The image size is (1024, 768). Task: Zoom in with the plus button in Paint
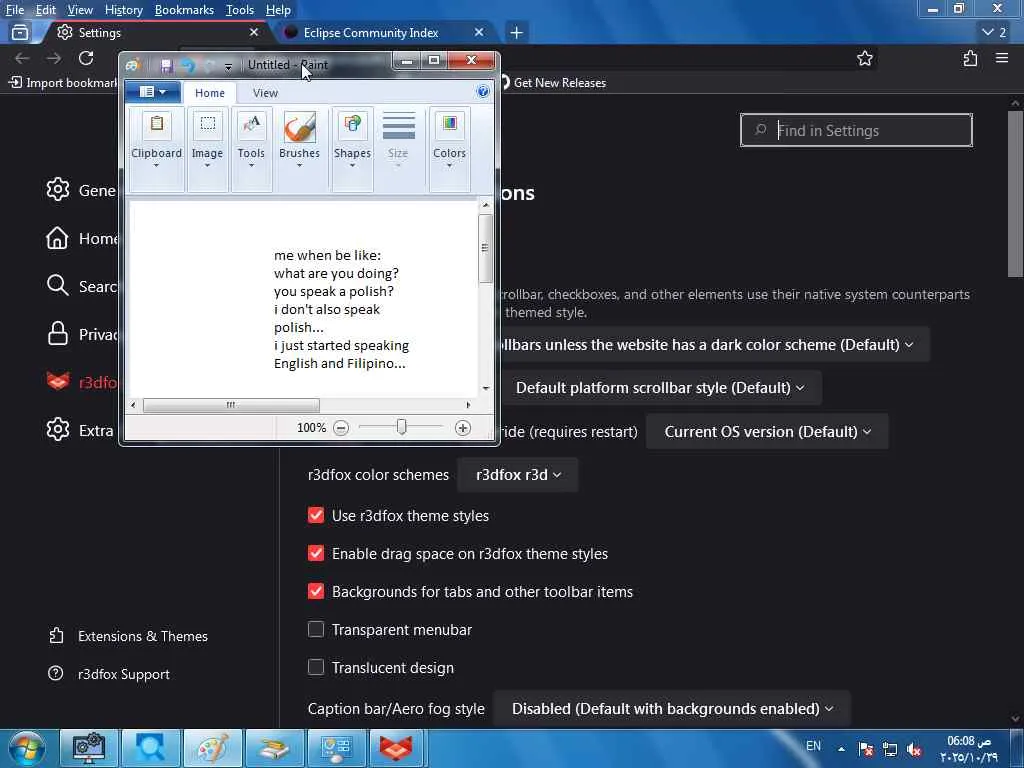pyautogui.click(x=462, y=428)
